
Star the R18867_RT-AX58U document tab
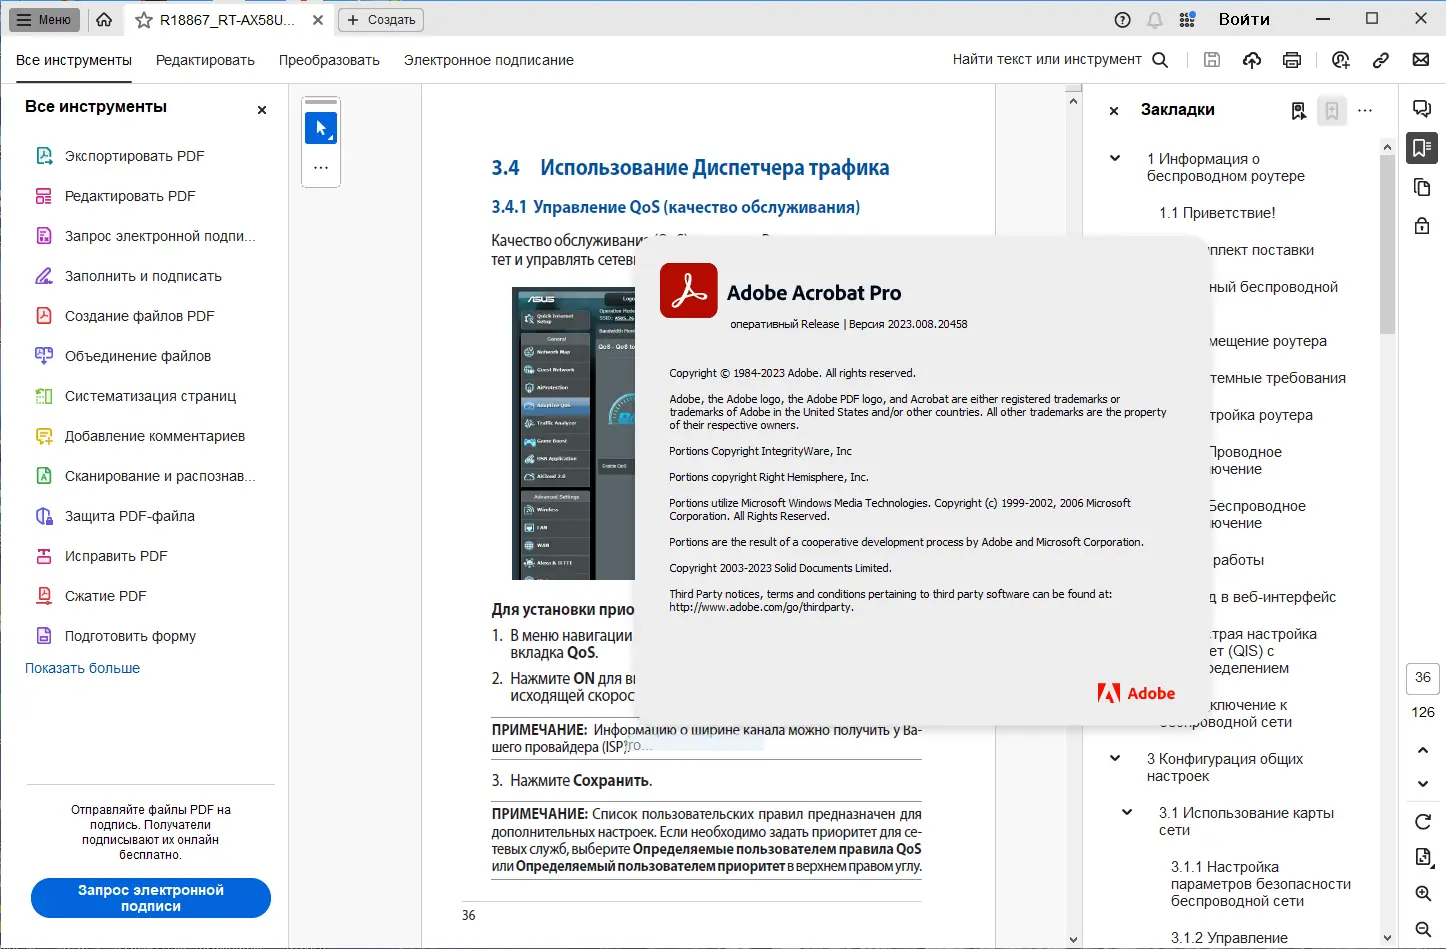tap(144, 20)
